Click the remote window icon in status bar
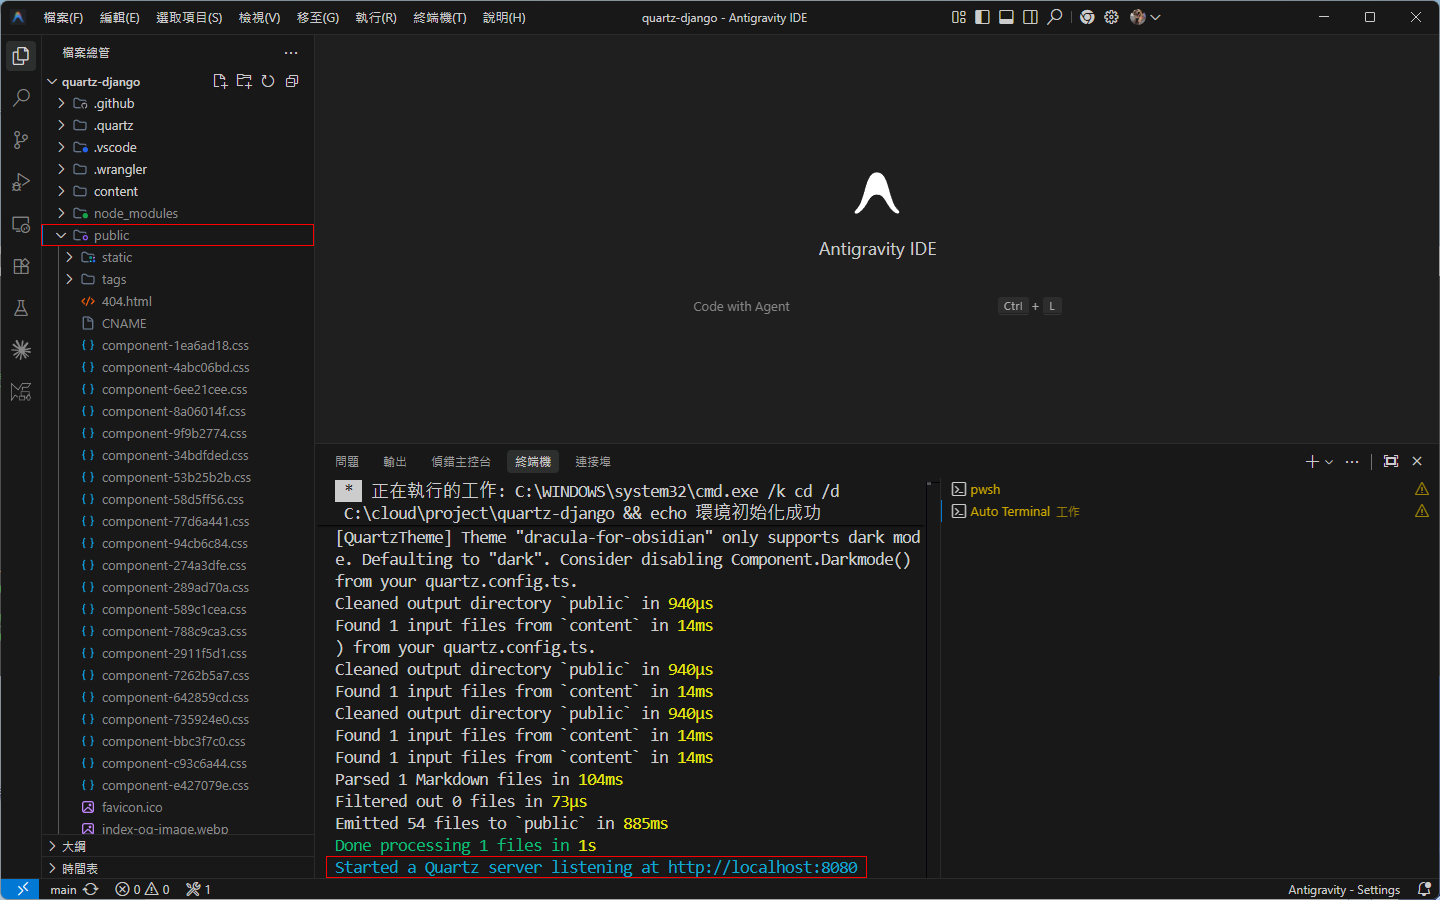Image resolution: width=1440 pixels, height=900 pixels. (x=21, y=889)
